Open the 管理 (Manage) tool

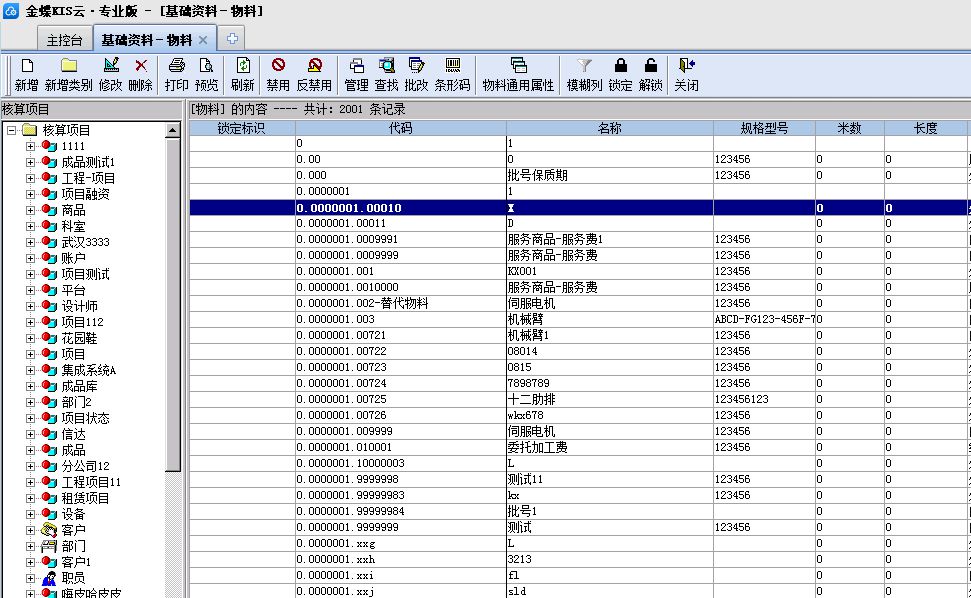(x=357, y=65)
